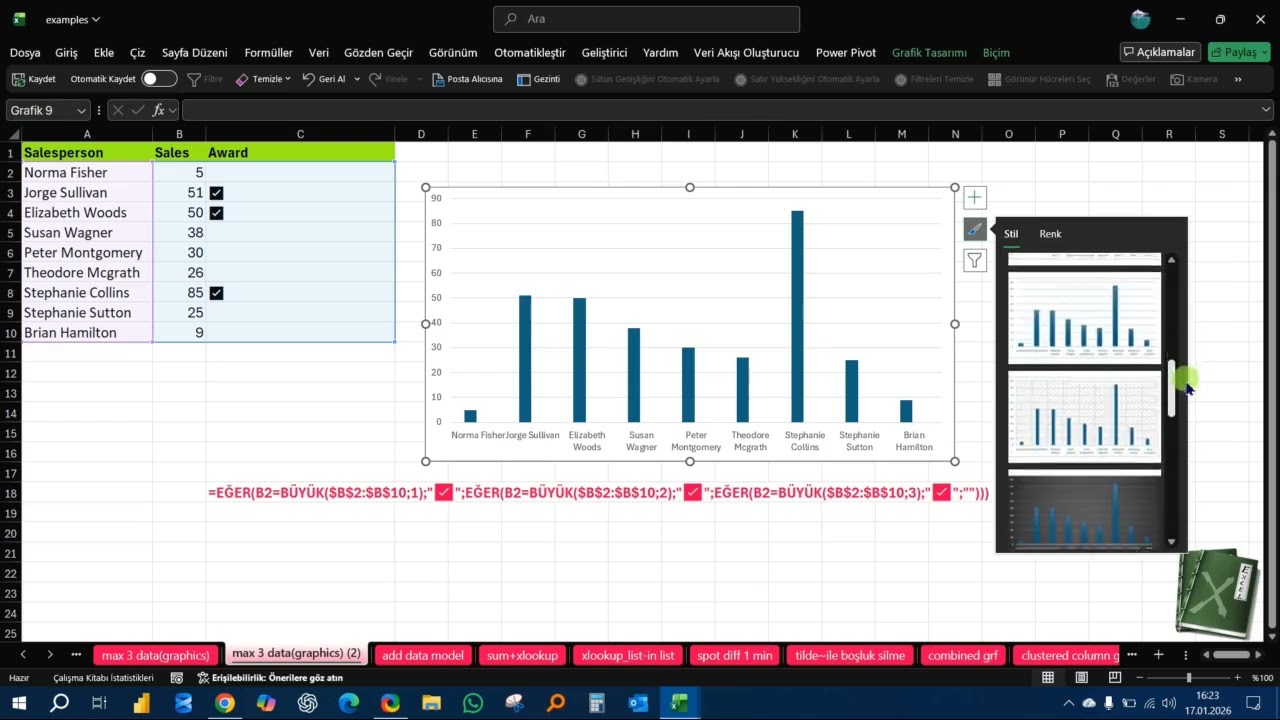Viewport: 1280px width, 720px height.
Task: Open the spot diff 1 min sheet tab
Action: point(735,655)
